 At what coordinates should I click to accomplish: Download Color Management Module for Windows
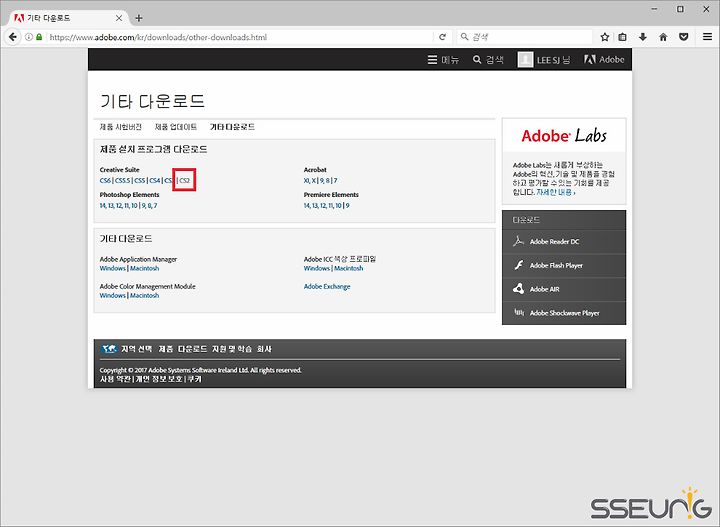coord(112,295)
